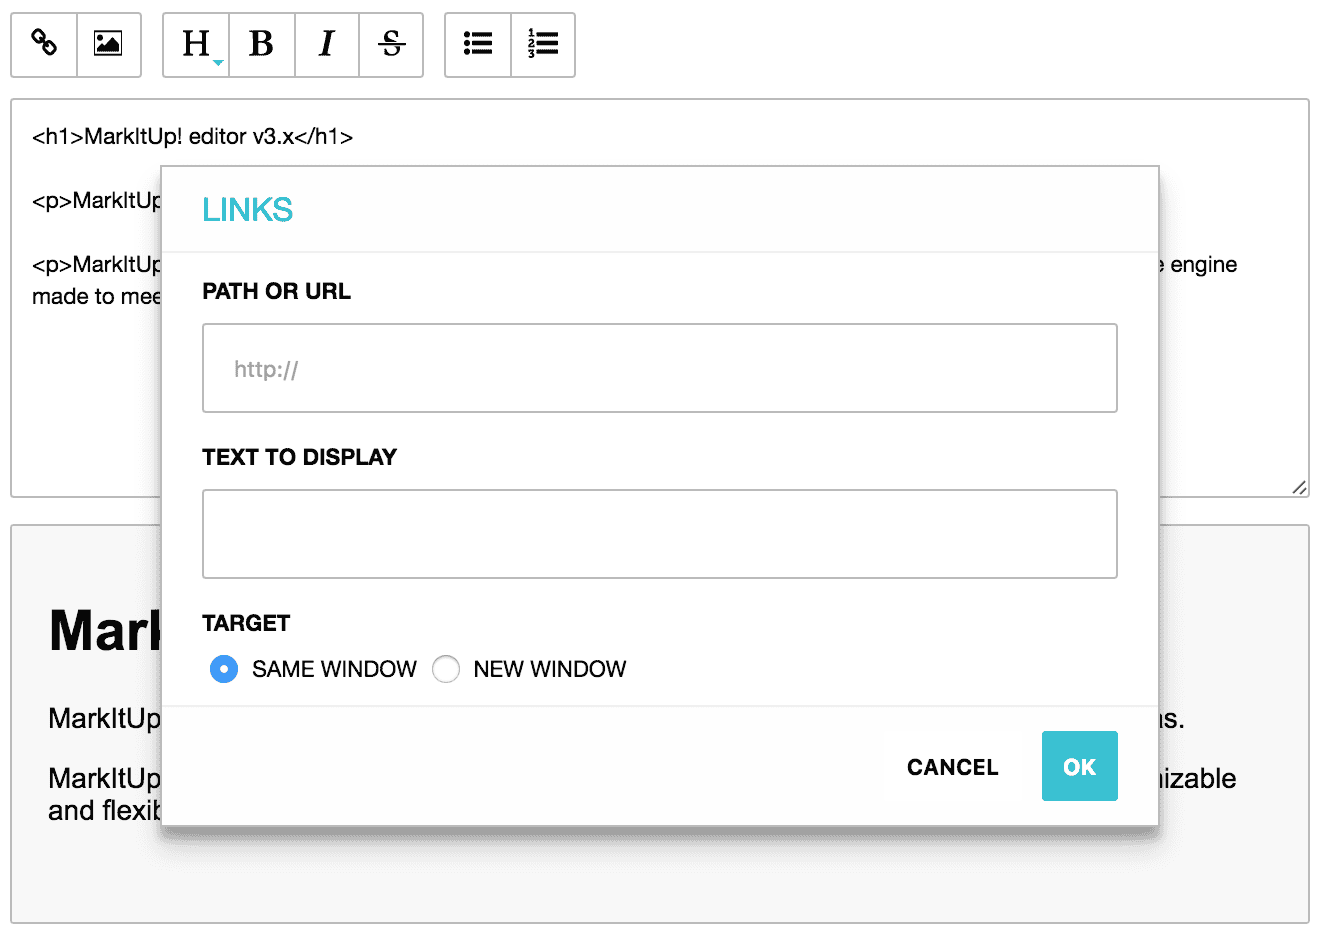Click the insert link toolbar icon
Screen dimensions: 1326x946
[x=44, y=44]
